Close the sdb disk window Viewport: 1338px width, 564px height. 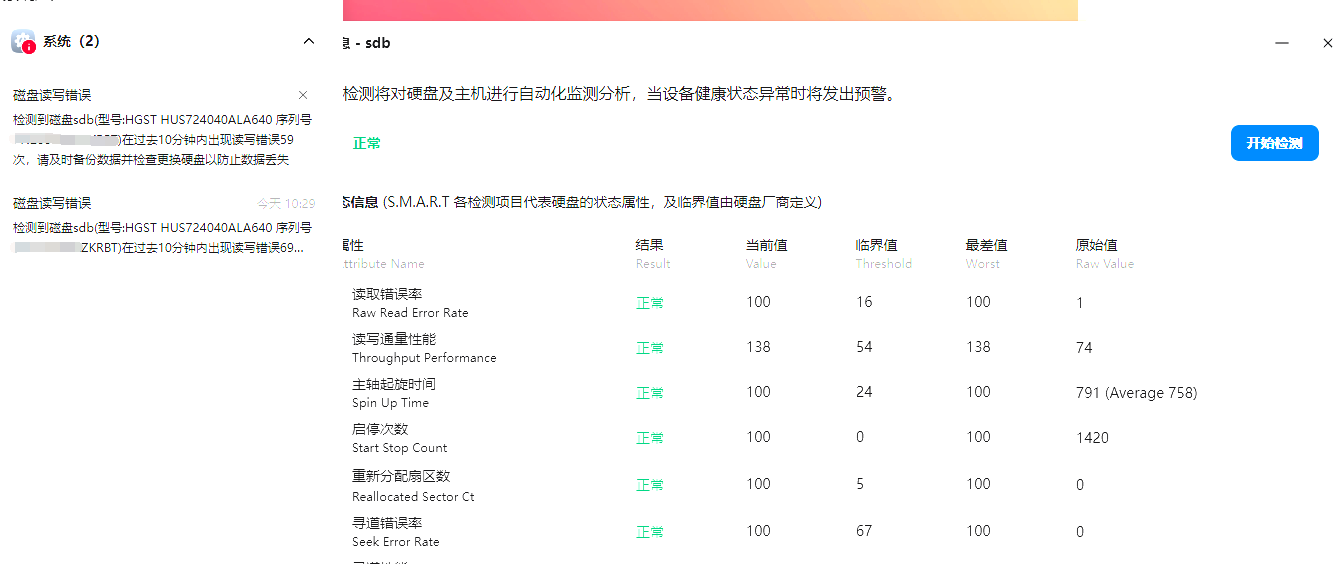[x=1327, y=43]
